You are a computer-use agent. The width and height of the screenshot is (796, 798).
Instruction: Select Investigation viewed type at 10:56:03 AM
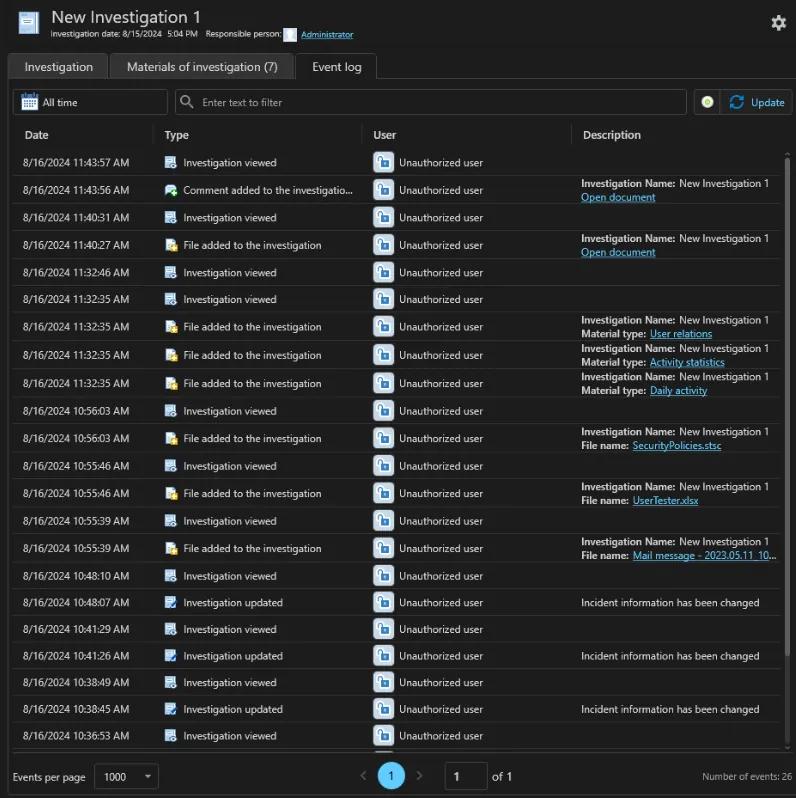point(230,411)
